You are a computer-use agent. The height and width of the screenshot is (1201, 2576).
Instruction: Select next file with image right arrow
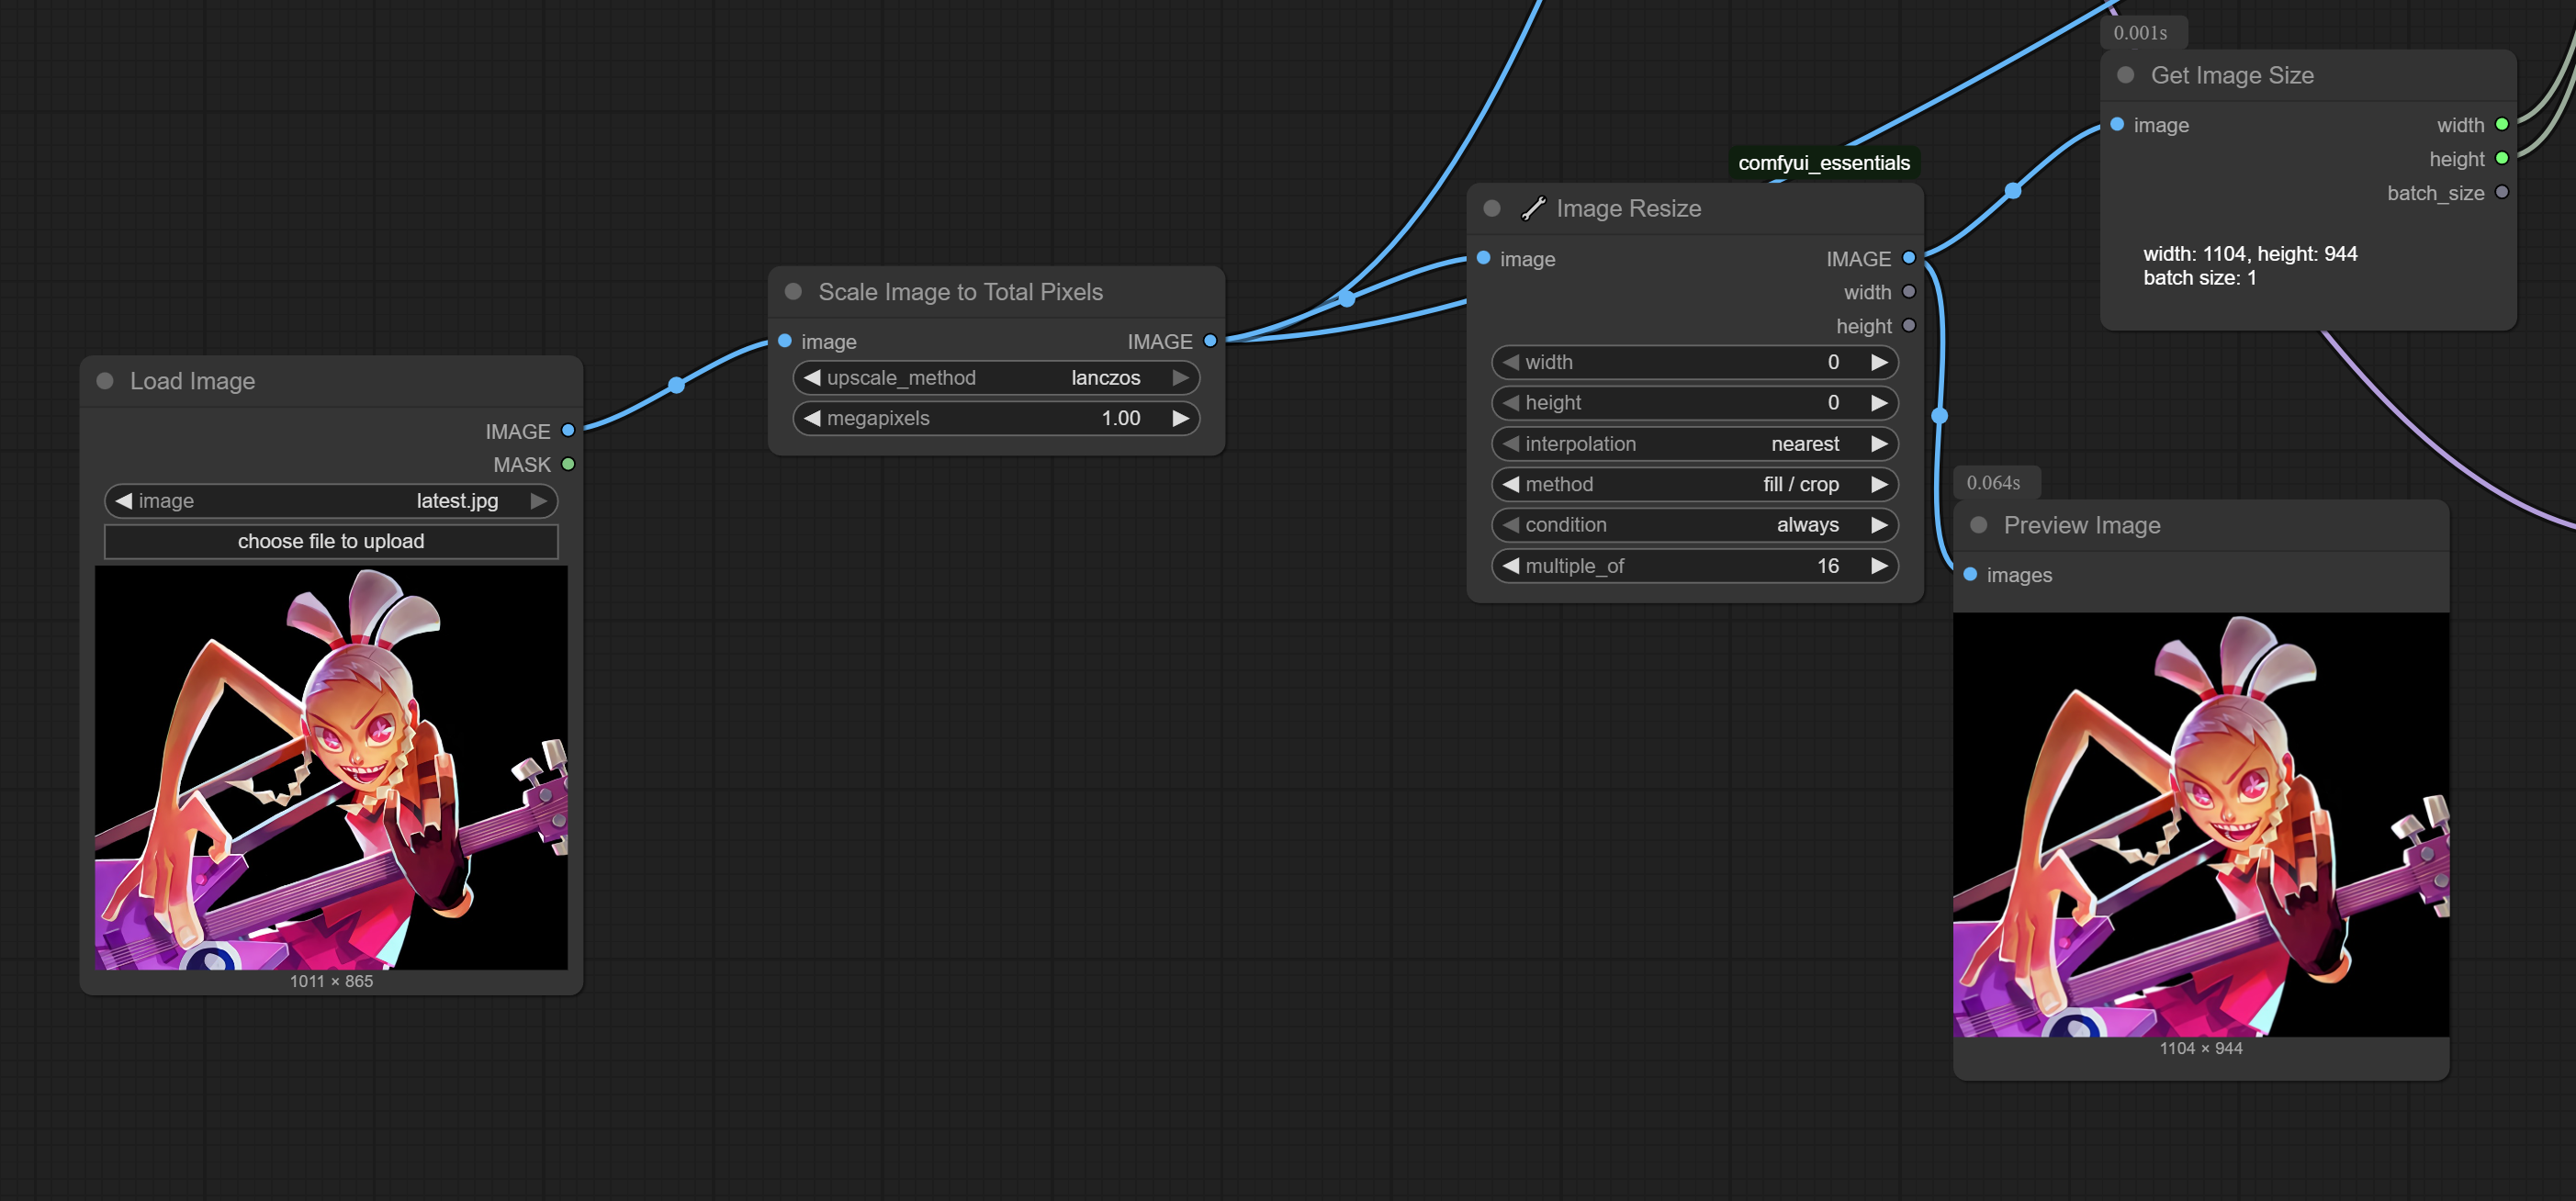click(539, 501)
